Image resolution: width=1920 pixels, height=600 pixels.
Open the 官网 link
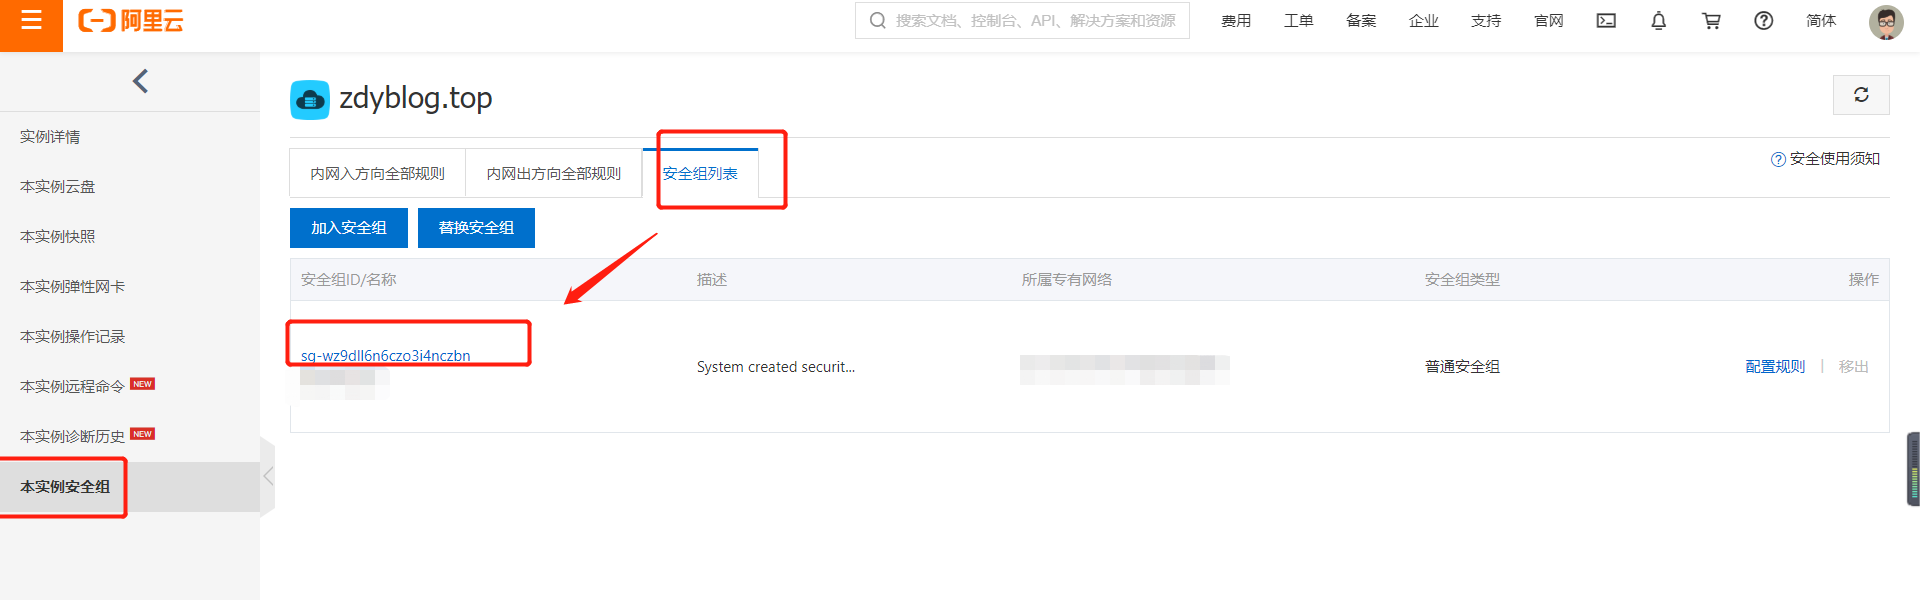point(1549,21)
